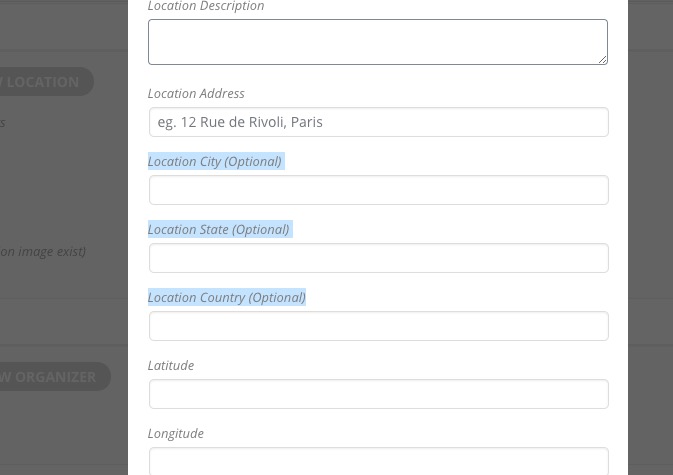
Task: Grab the Location Description textarea resize handle
Action: [603, 60]
